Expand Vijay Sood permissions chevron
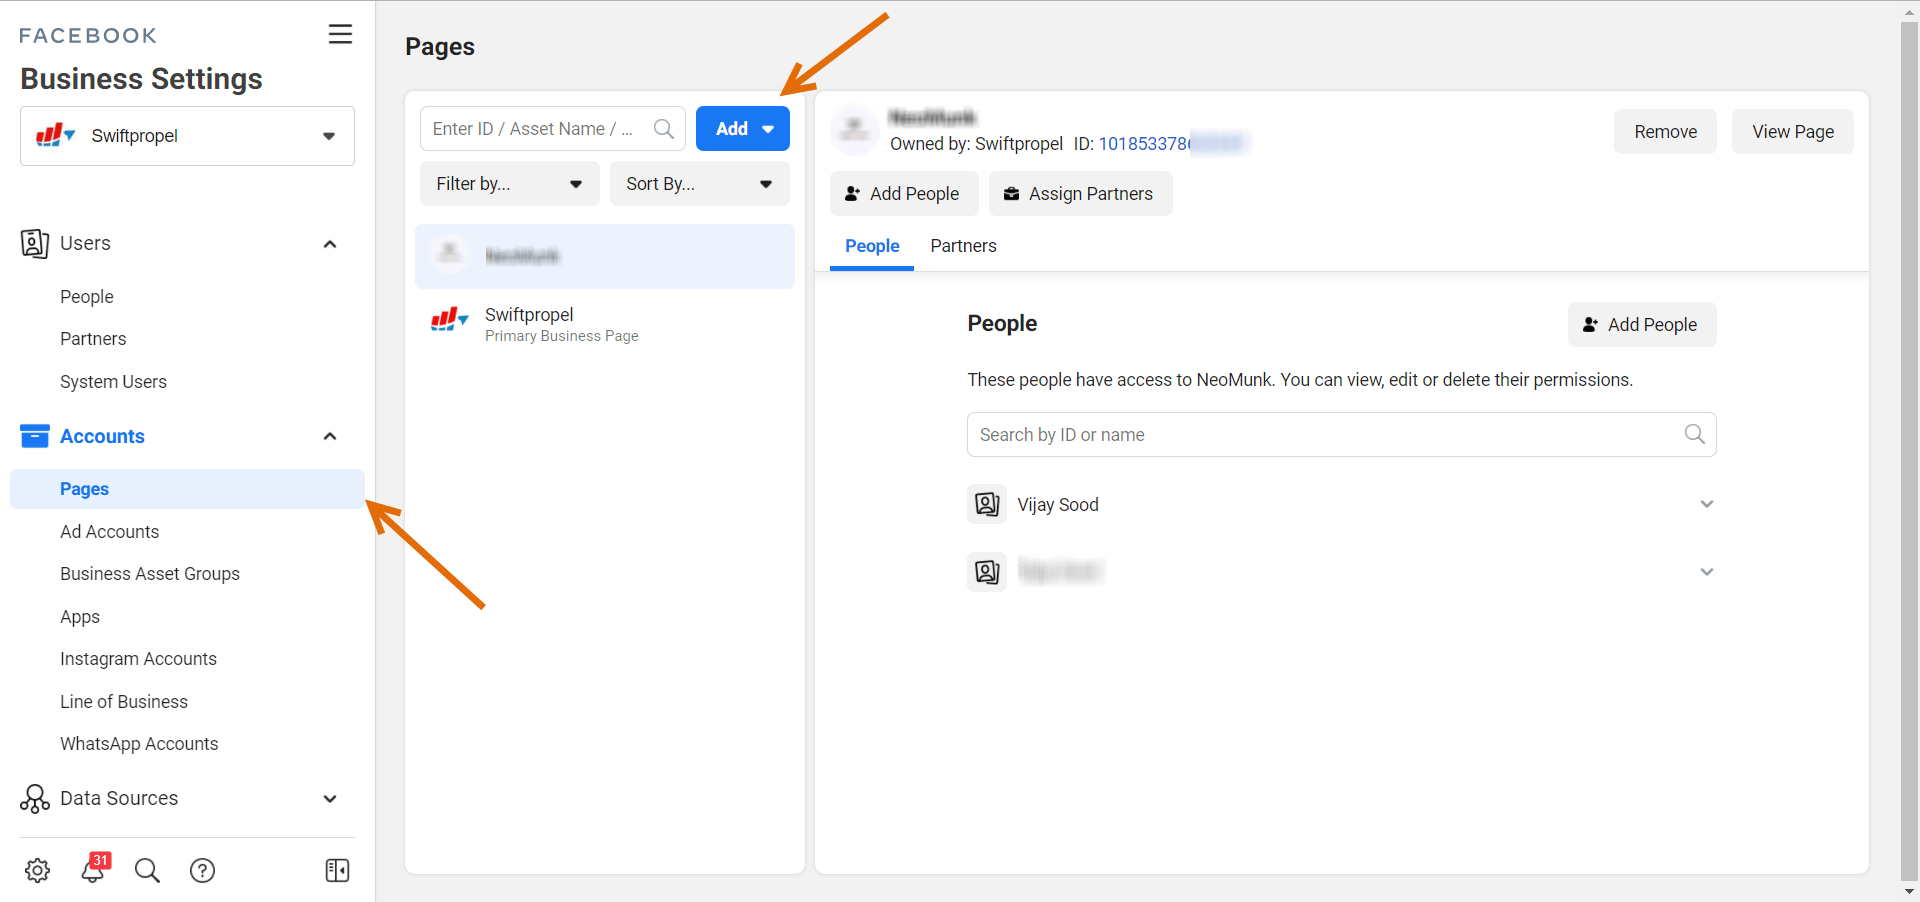The image size is (1920, 902). tap(1706, 504)
